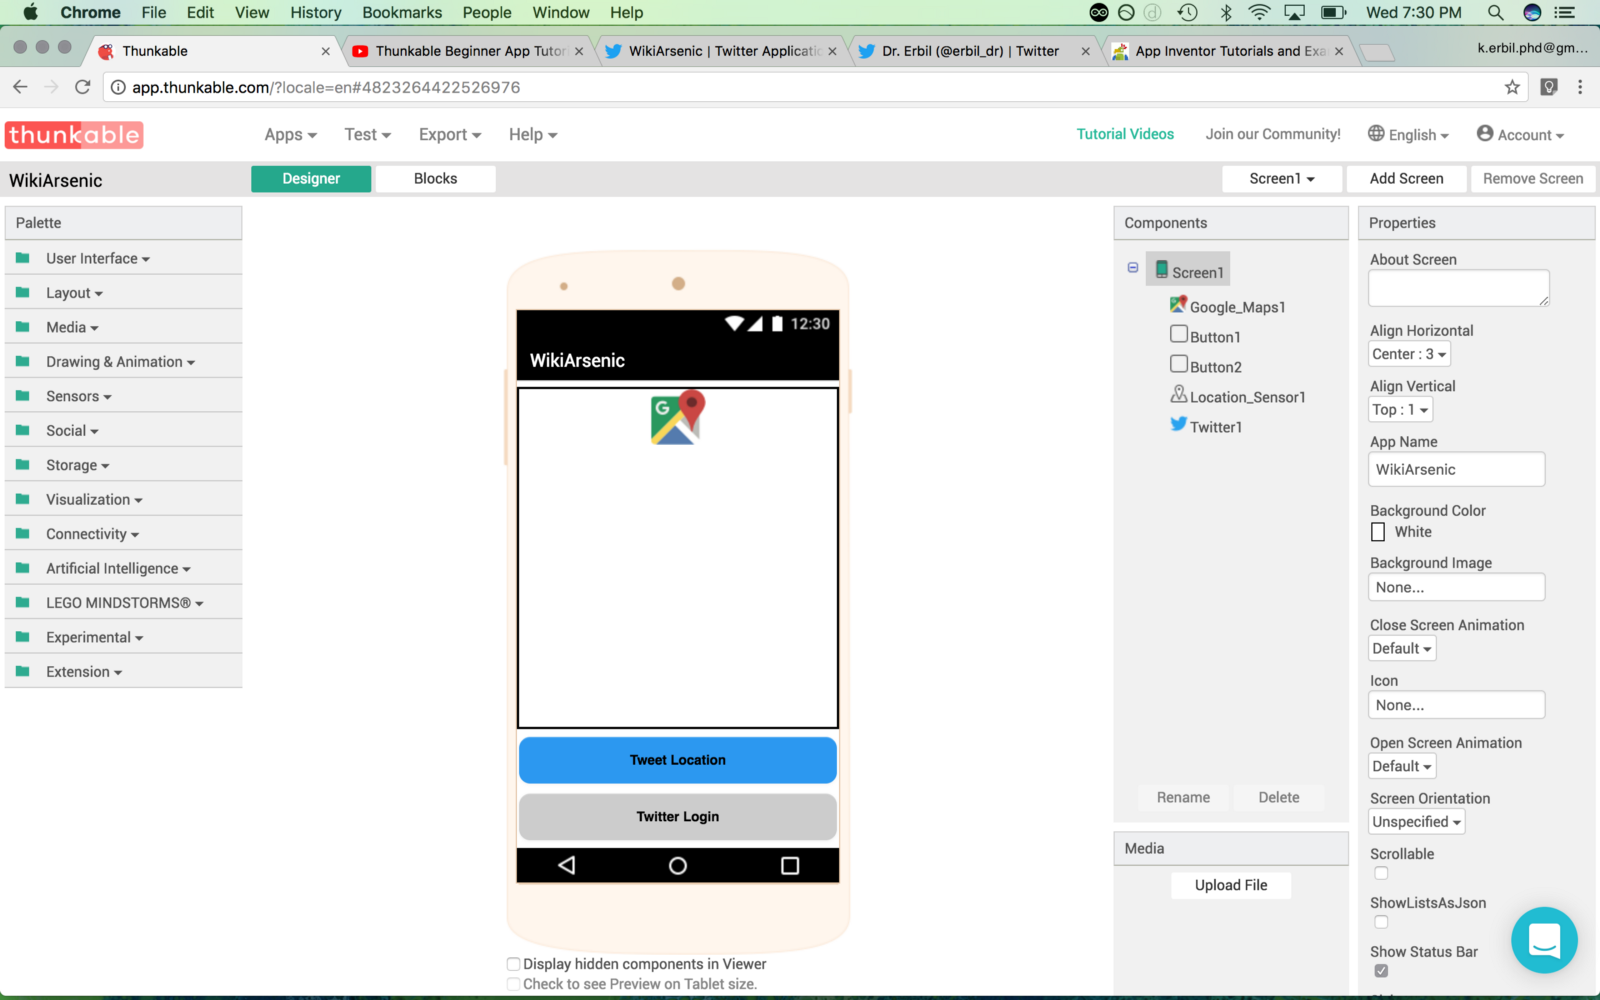Click the site info icon in address bar
Image resolution: width=1600 pixels, height=1000 pixels.
(x=118, y=87)
